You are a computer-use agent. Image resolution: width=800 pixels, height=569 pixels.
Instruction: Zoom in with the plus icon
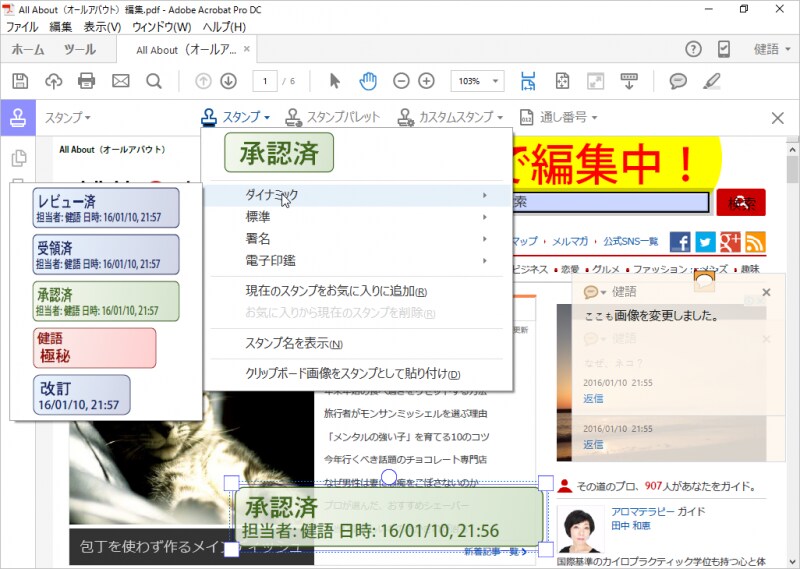point(426,81)
